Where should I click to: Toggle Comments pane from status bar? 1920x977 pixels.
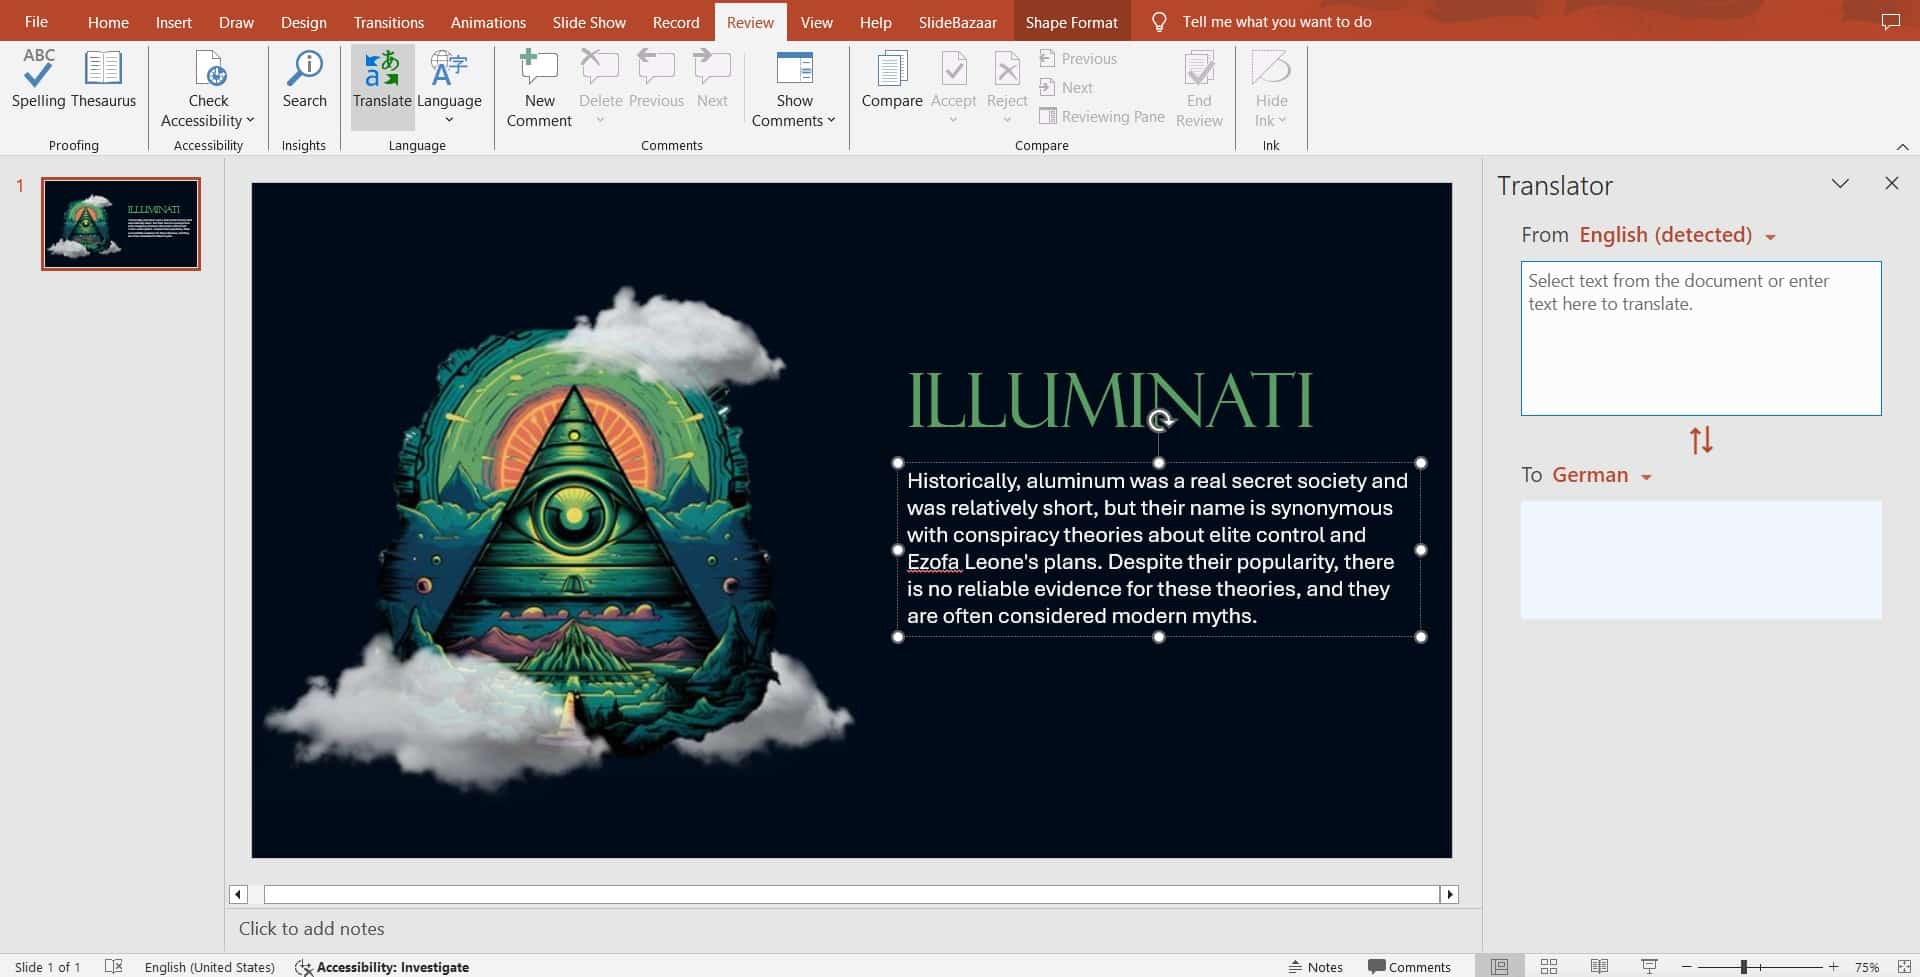click(1410, 966)
